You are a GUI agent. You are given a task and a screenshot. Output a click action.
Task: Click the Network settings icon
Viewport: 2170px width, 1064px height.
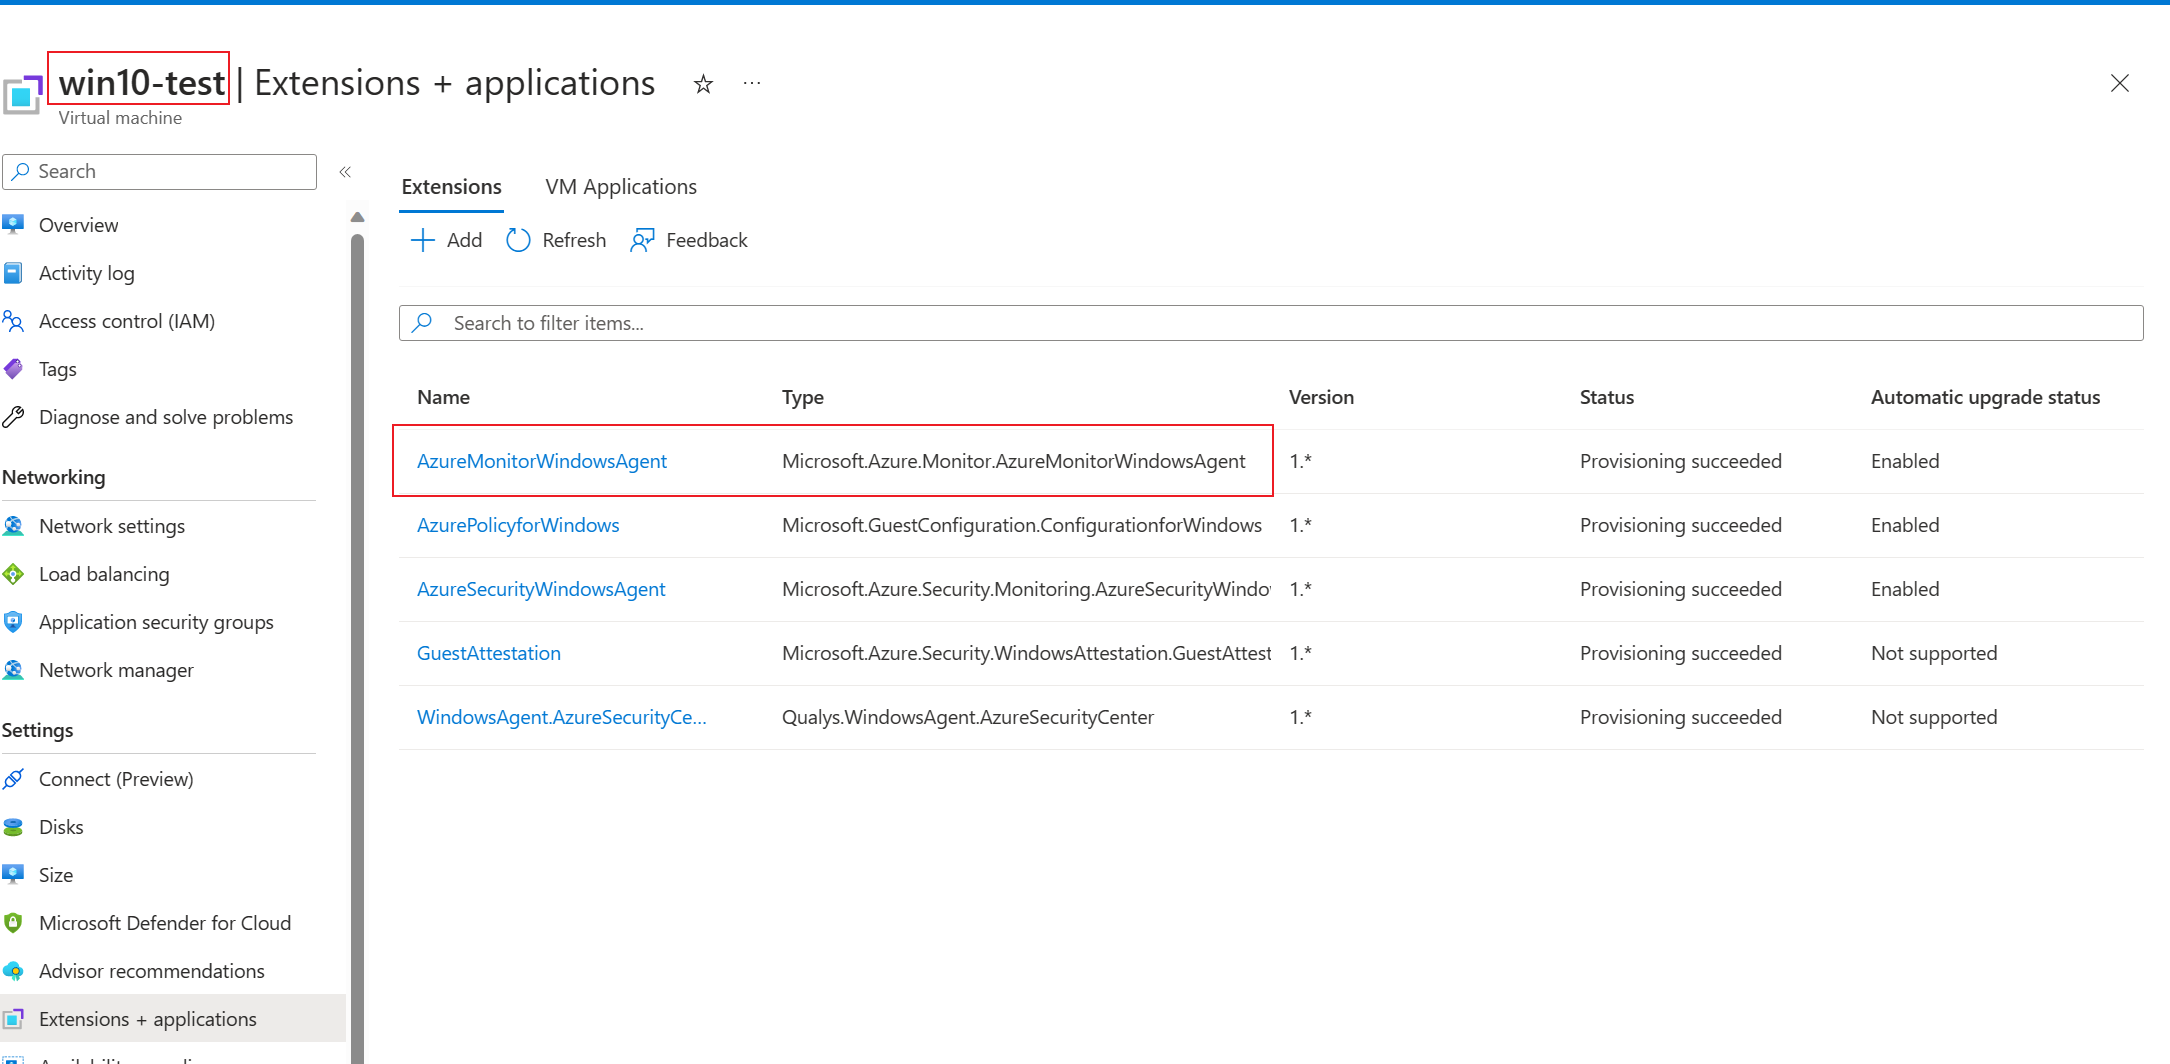click(x=13, y=526)
